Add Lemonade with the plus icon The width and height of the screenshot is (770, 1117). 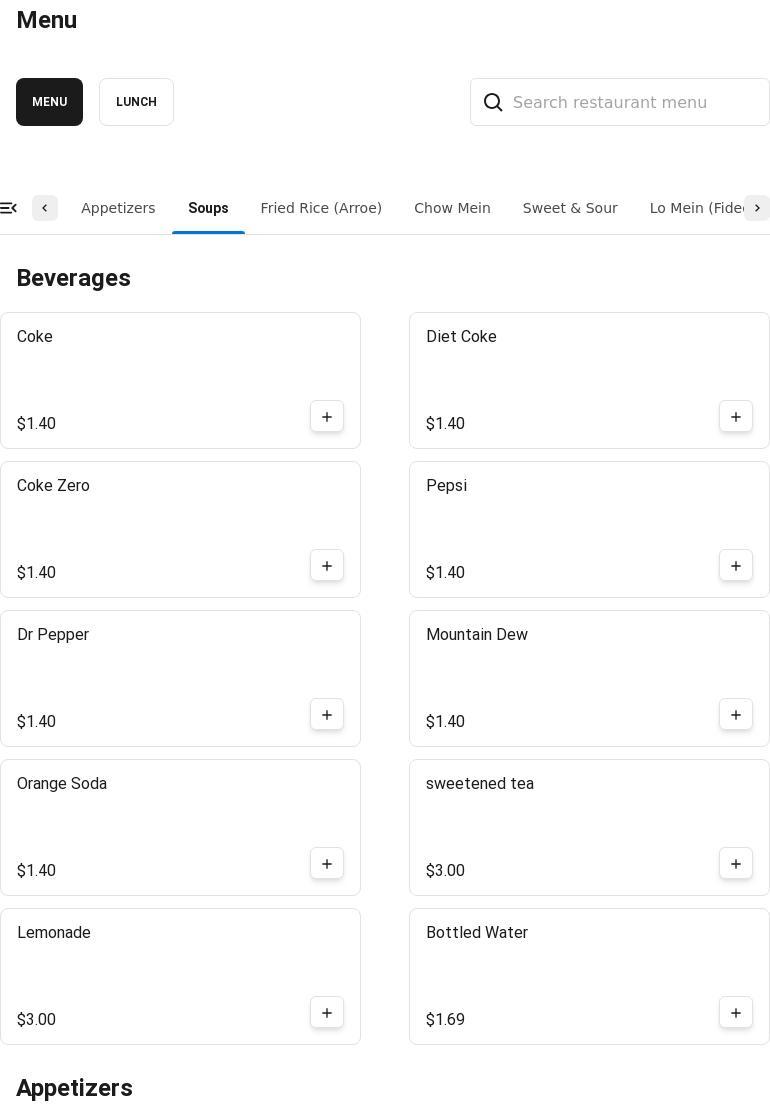(327, 1013)
